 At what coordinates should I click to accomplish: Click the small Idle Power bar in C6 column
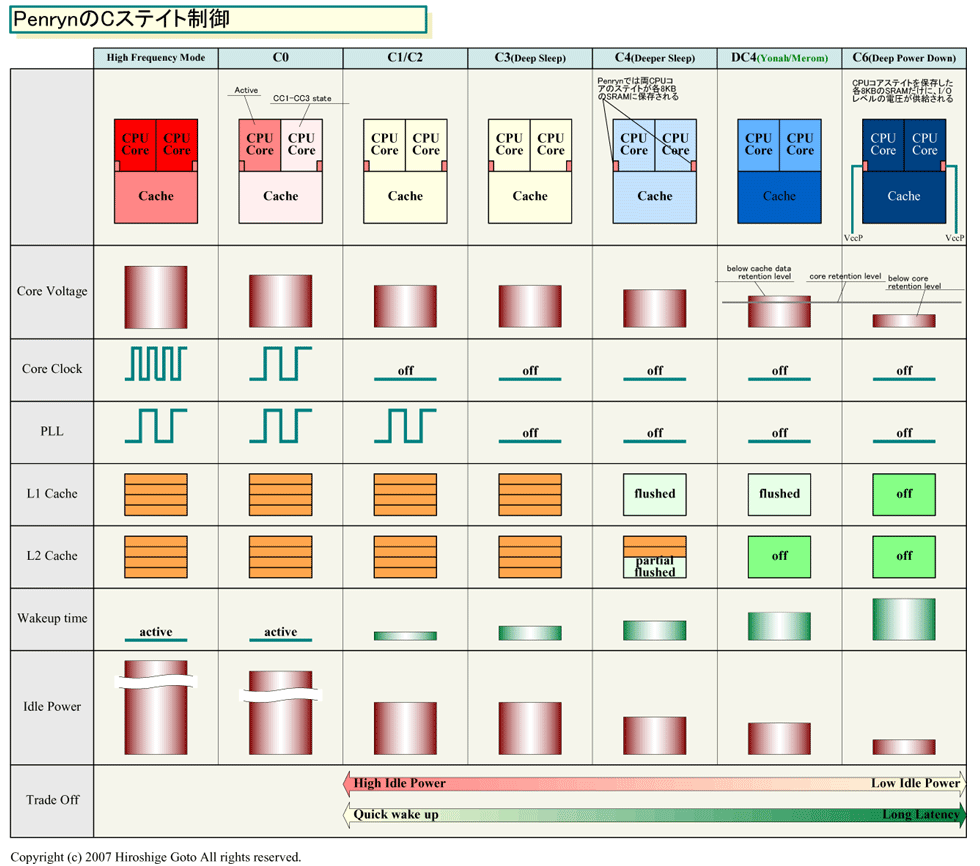click(904, 747)
